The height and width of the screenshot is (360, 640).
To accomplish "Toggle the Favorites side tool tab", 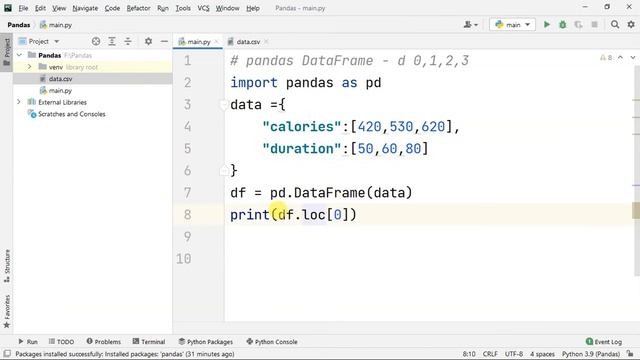I will tap(7, 311).
